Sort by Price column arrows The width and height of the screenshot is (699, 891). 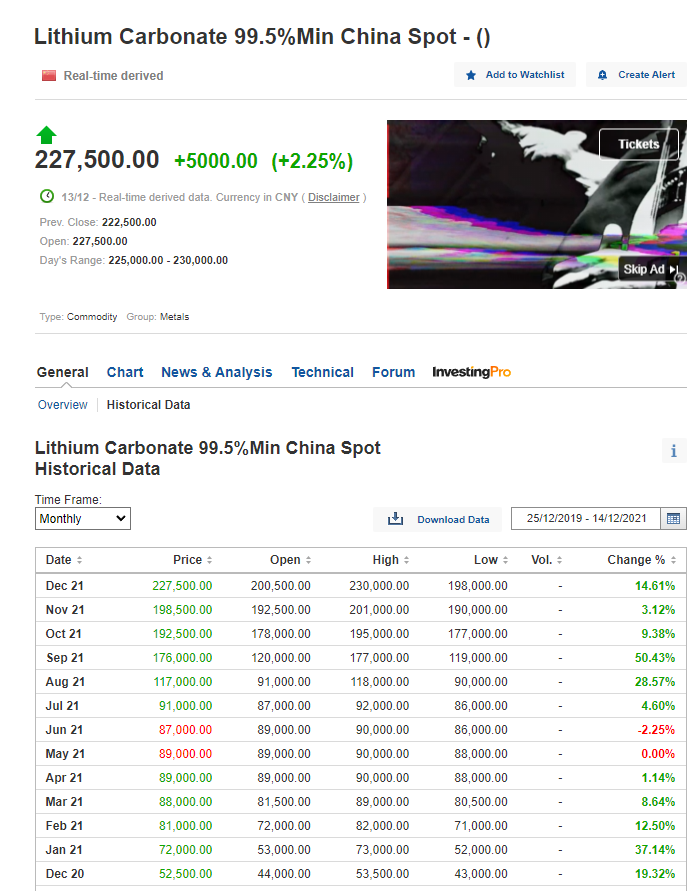click(210, 560)
